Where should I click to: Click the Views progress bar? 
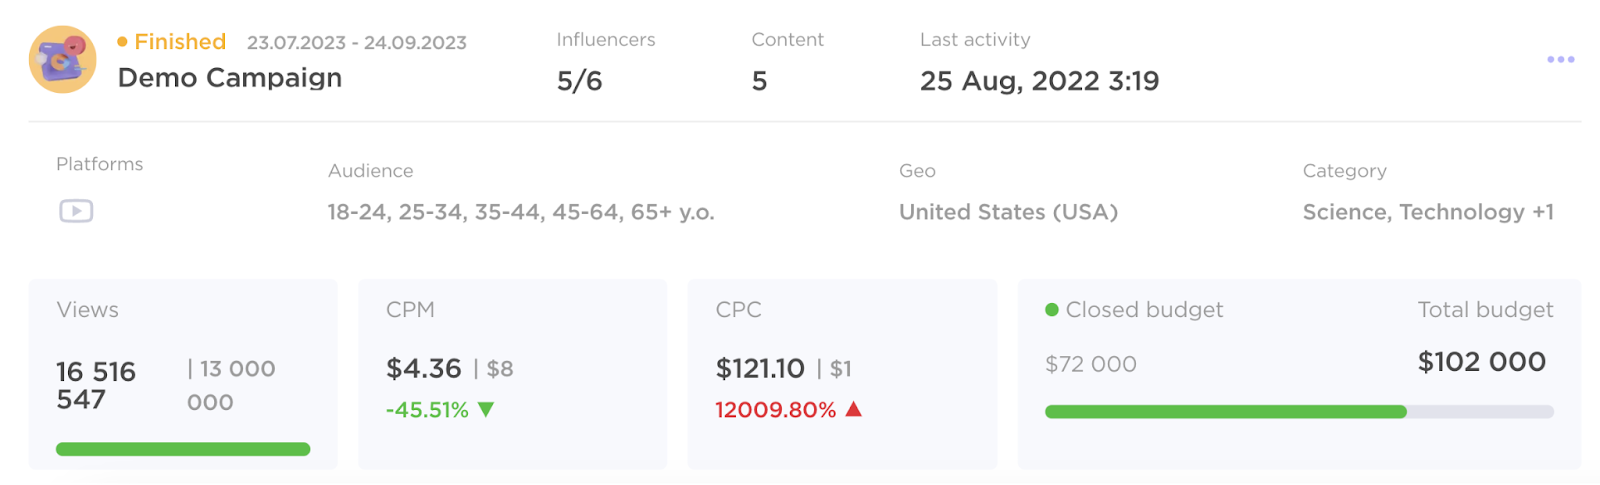coord(183,449)
